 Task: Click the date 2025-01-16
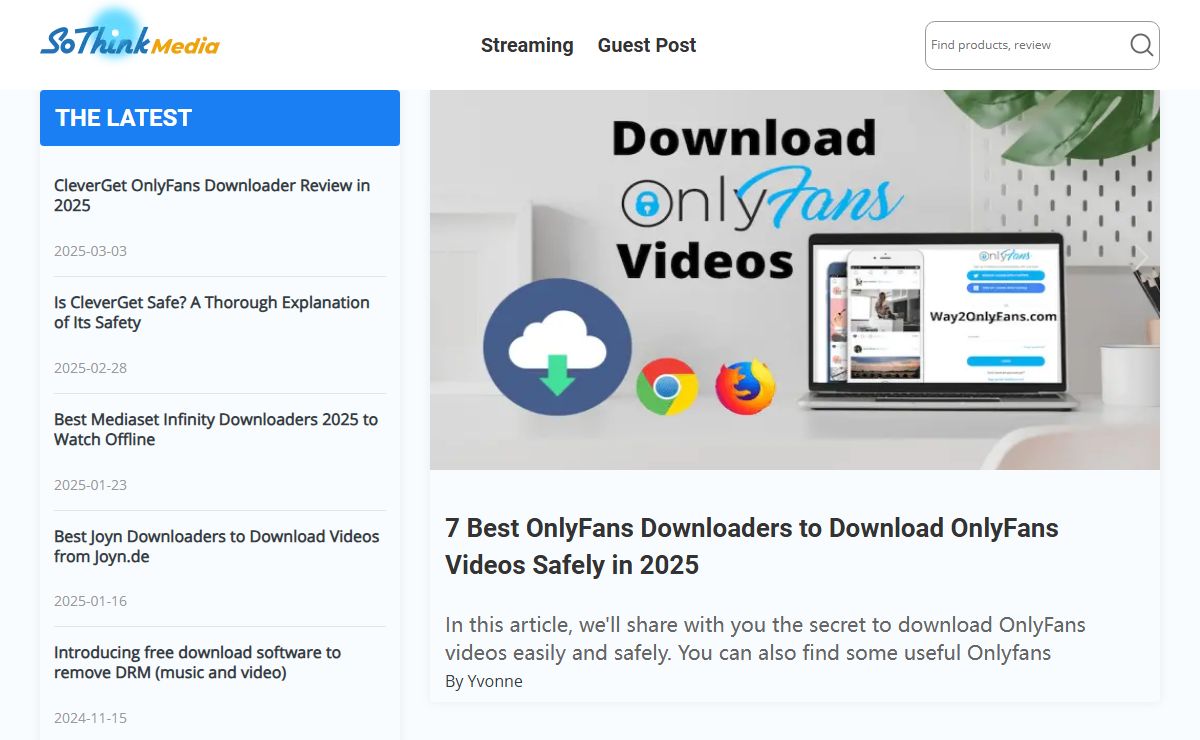[90, 601]
